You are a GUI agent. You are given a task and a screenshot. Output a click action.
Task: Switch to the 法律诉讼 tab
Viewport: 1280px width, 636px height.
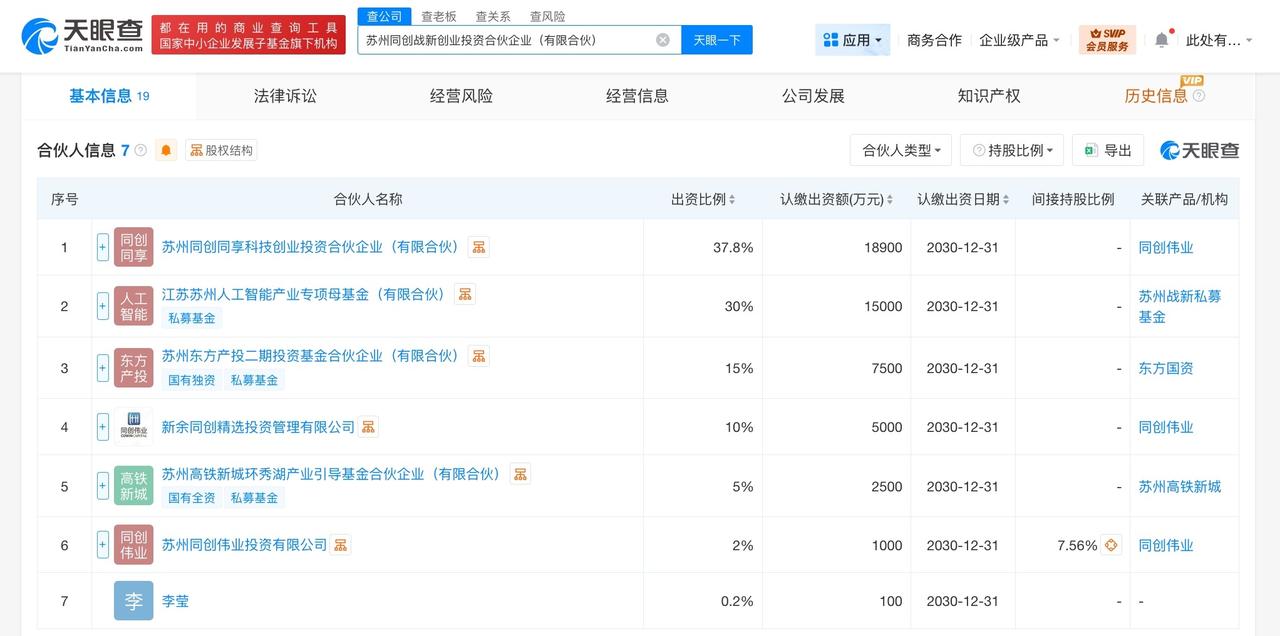click(285, 96)
